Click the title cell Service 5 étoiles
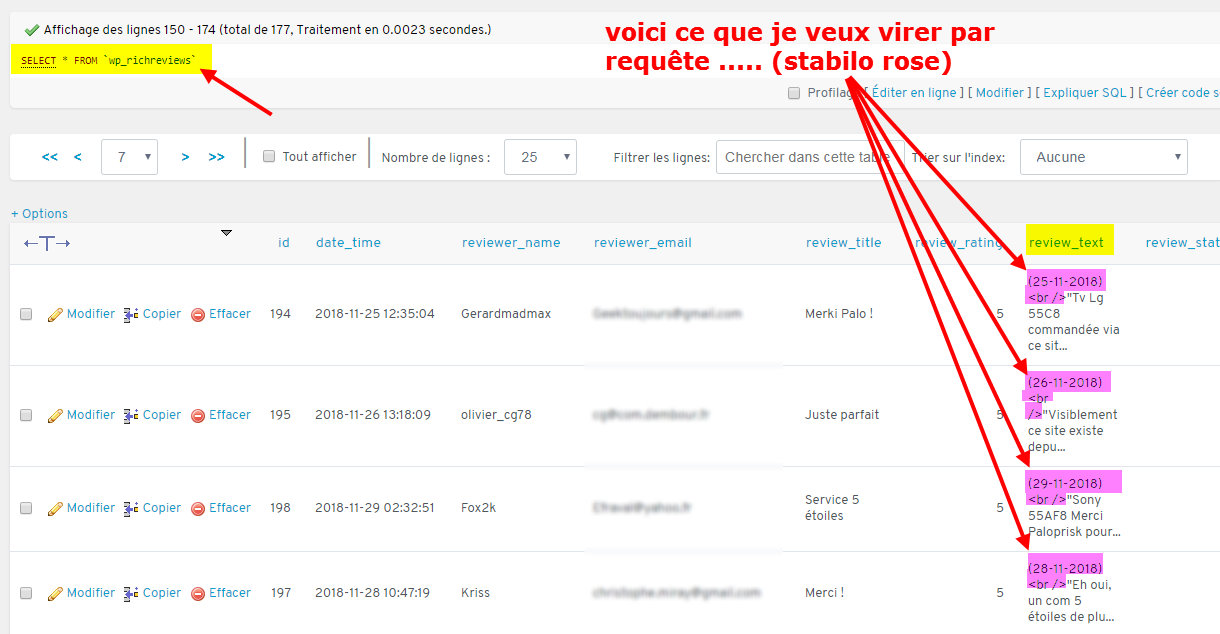Screen dimensions: 1220x634 pos(832,508)
